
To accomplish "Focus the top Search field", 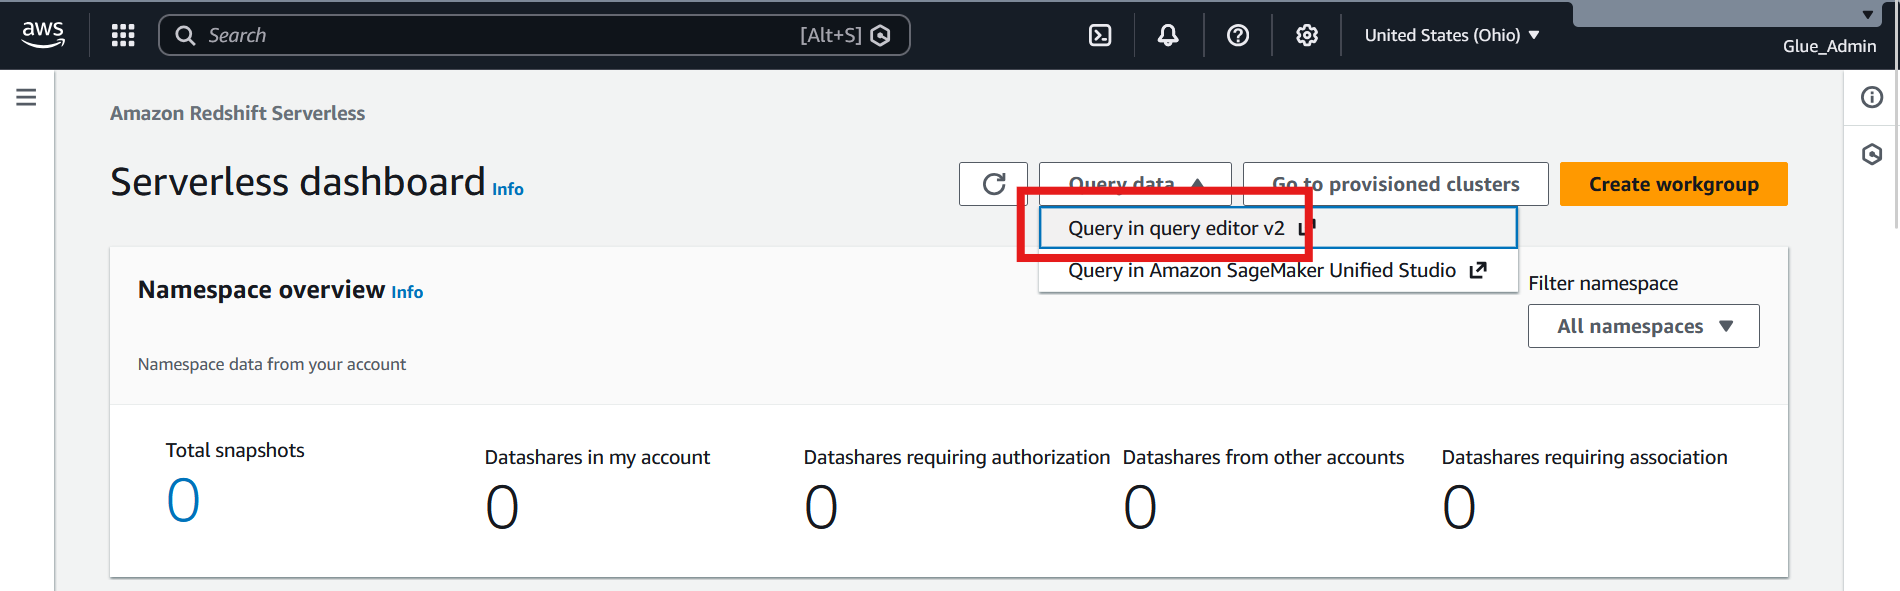I will tap(534, 35).
